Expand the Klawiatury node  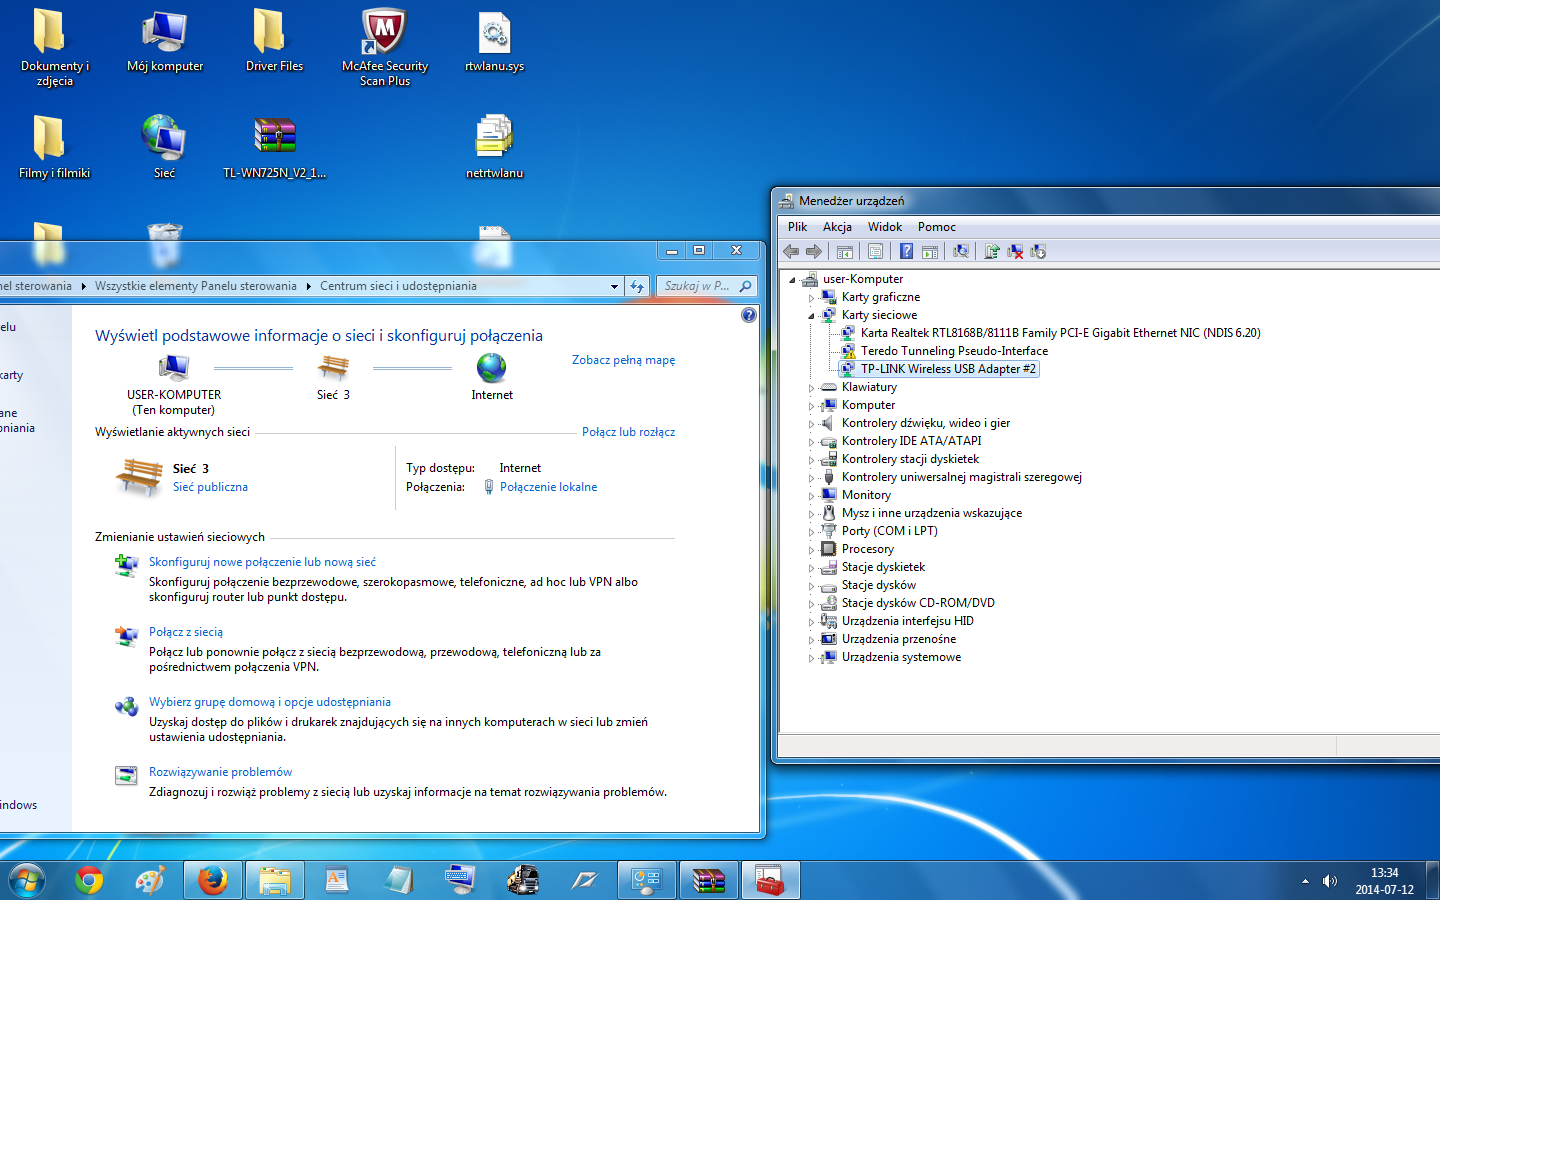[811, 388]
